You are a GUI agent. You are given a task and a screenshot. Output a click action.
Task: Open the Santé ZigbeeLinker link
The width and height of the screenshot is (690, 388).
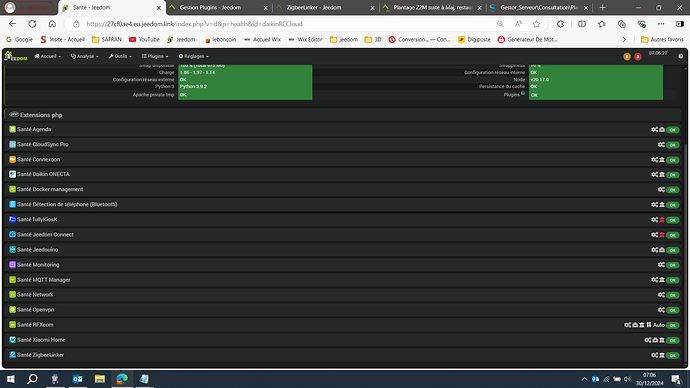tap(40, 355)
